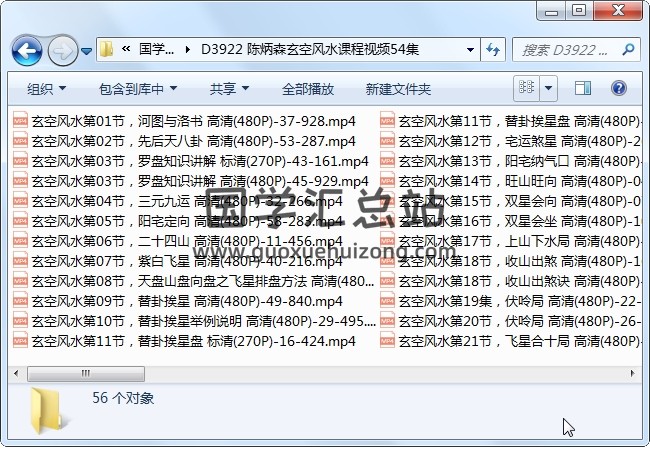
Task: Select file 玄空风水第05节，阳宅定向
Action: click(178, 221)
